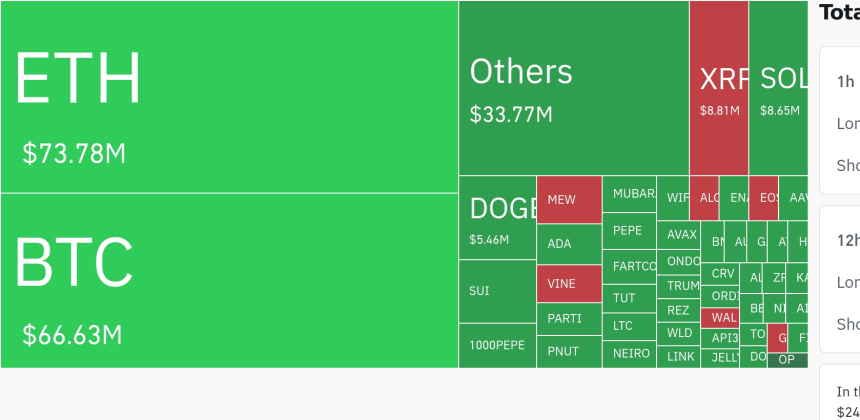The width and height of the screenshot is (860, 420).
Task: Select the PEPE tile
Action: (629, 231)
